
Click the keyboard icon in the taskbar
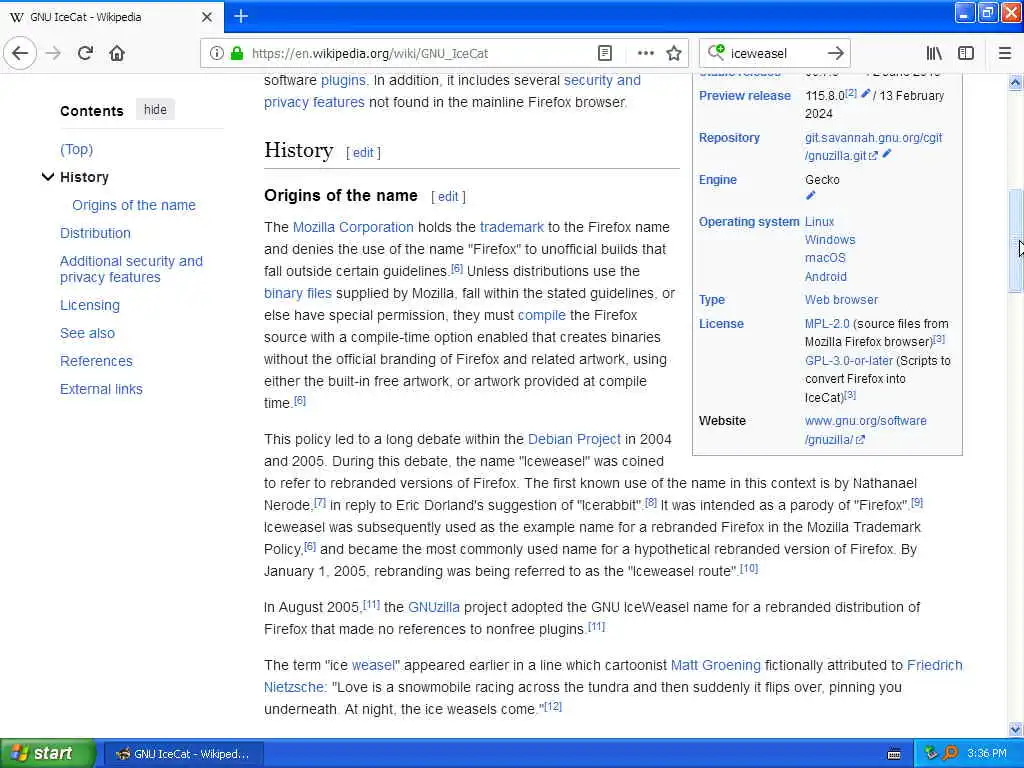coord(894,754)
